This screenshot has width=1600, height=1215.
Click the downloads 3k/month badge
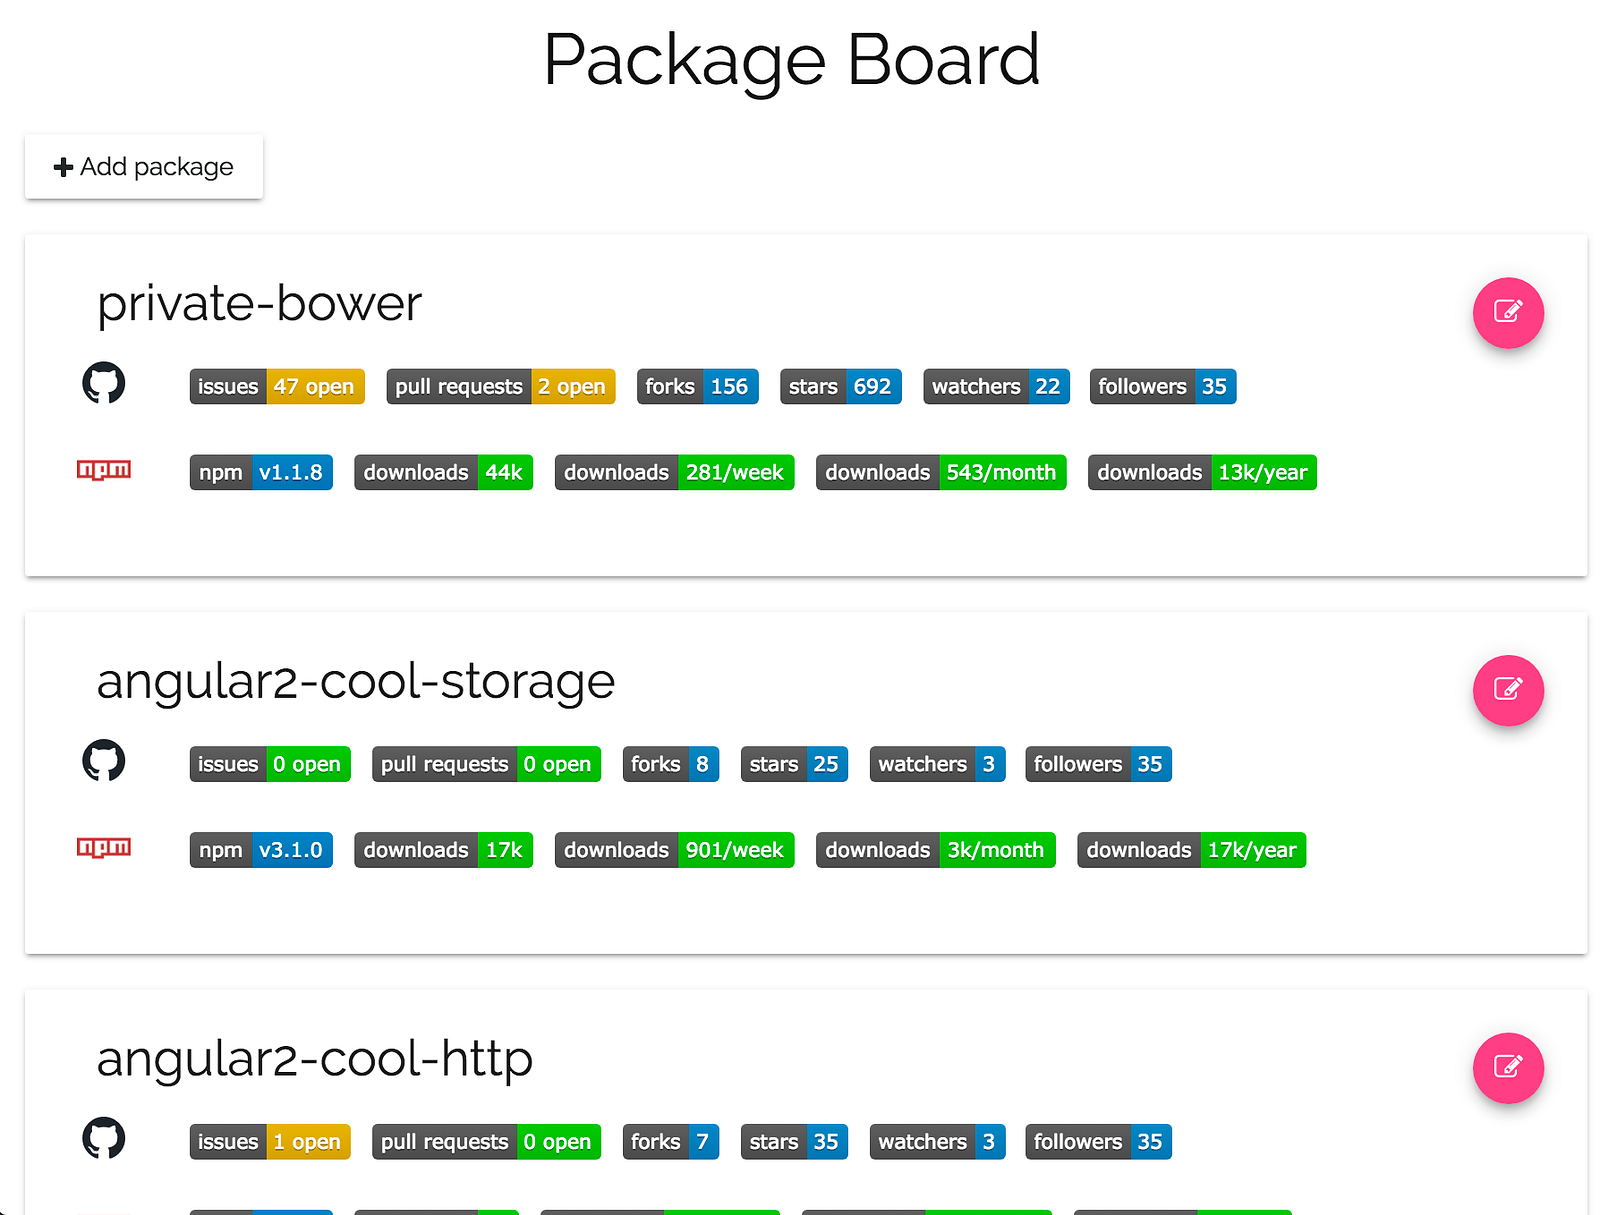935,850
